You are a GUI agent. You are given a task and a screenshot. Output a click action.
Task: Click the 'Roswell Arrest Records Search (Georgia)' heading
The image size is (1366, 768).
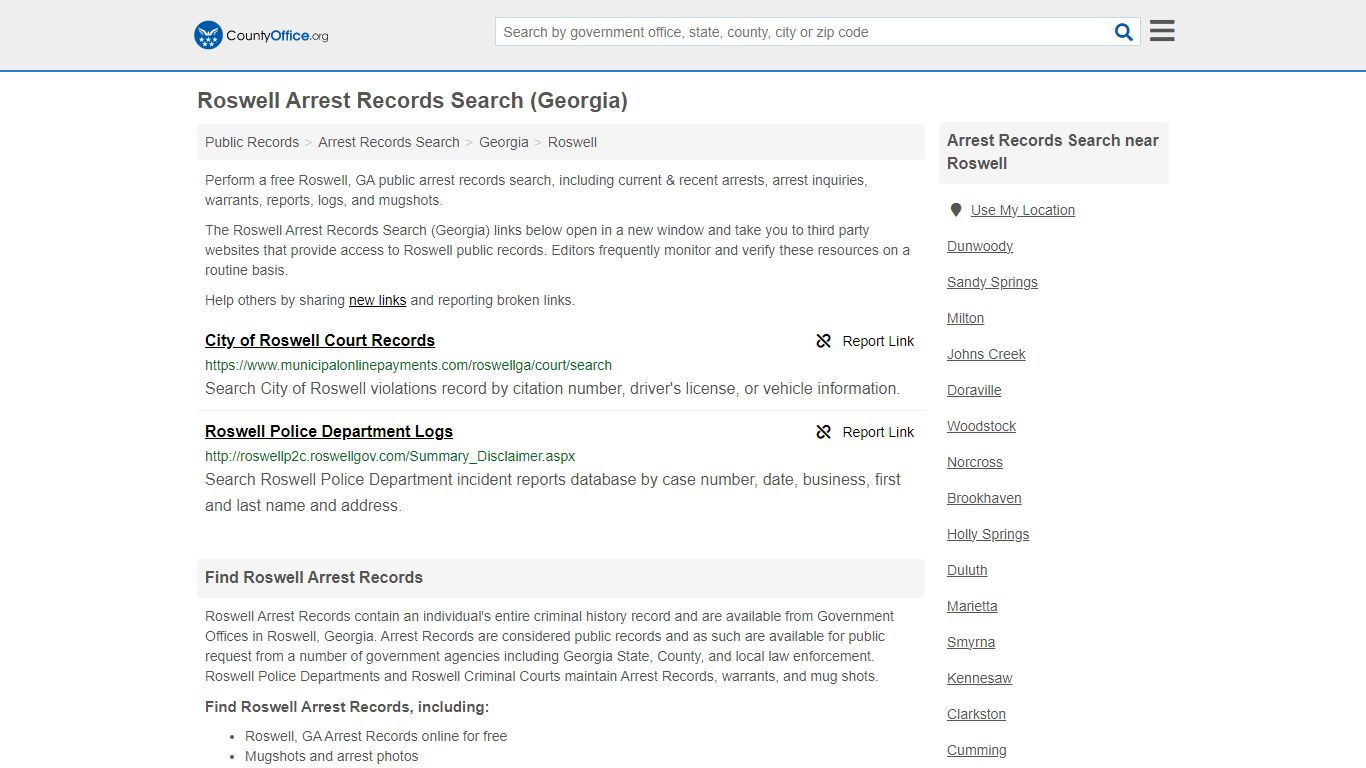coord(412,101)
